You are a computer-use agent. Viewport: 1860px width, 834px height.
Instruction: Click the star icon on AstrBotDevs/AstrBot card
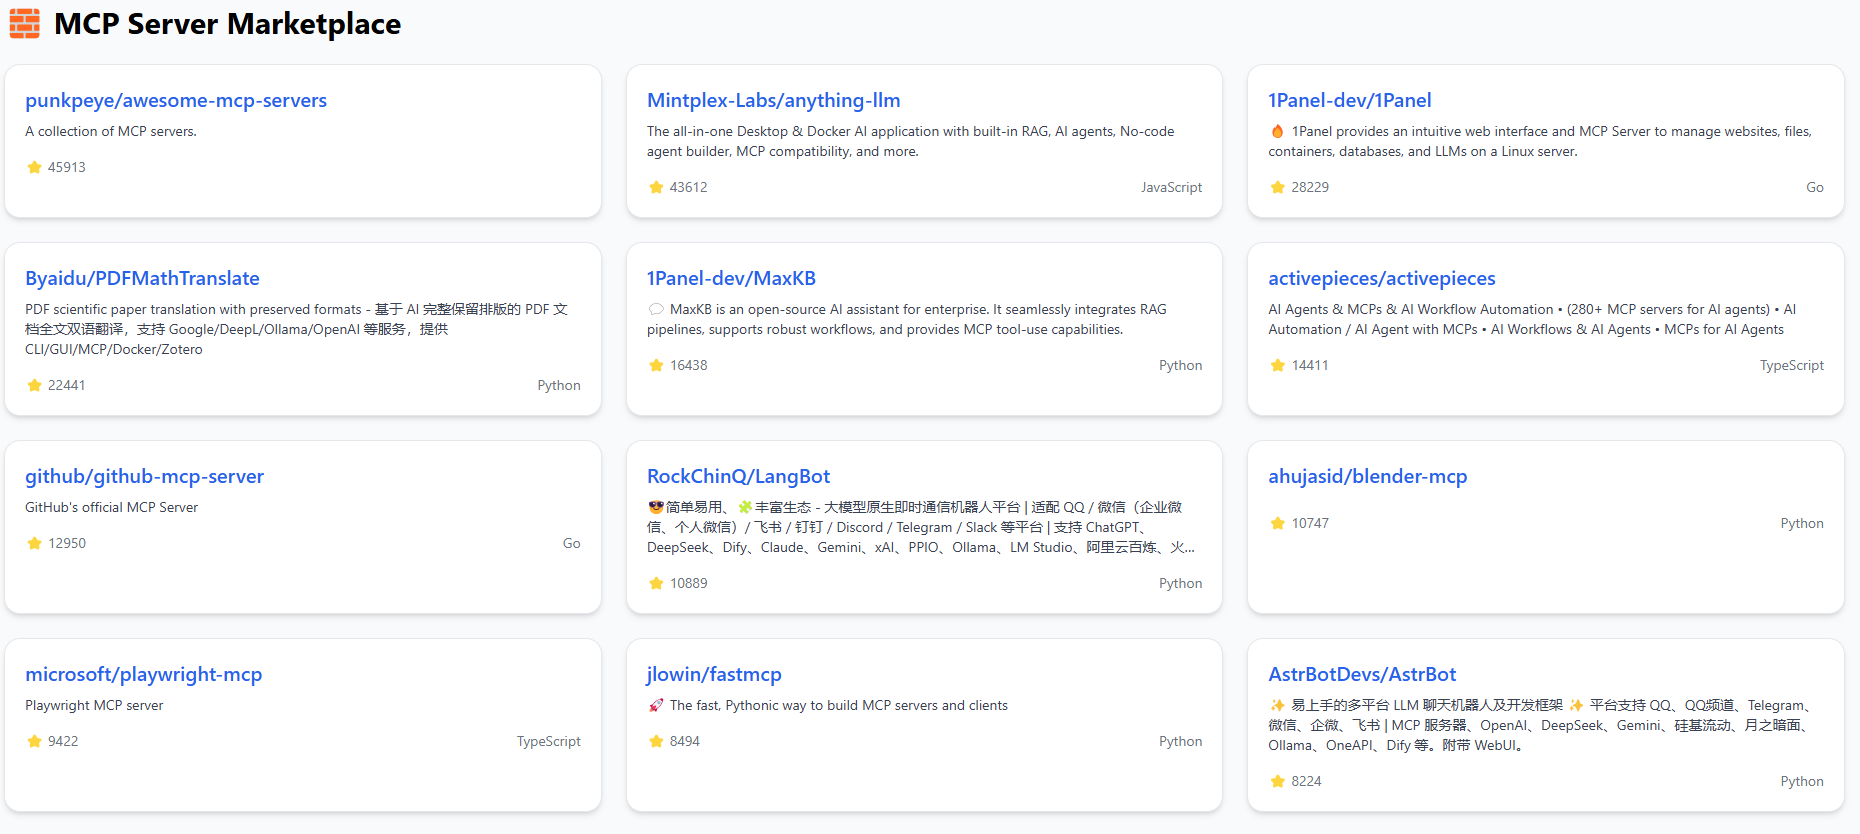click(x=1277, y=781)
